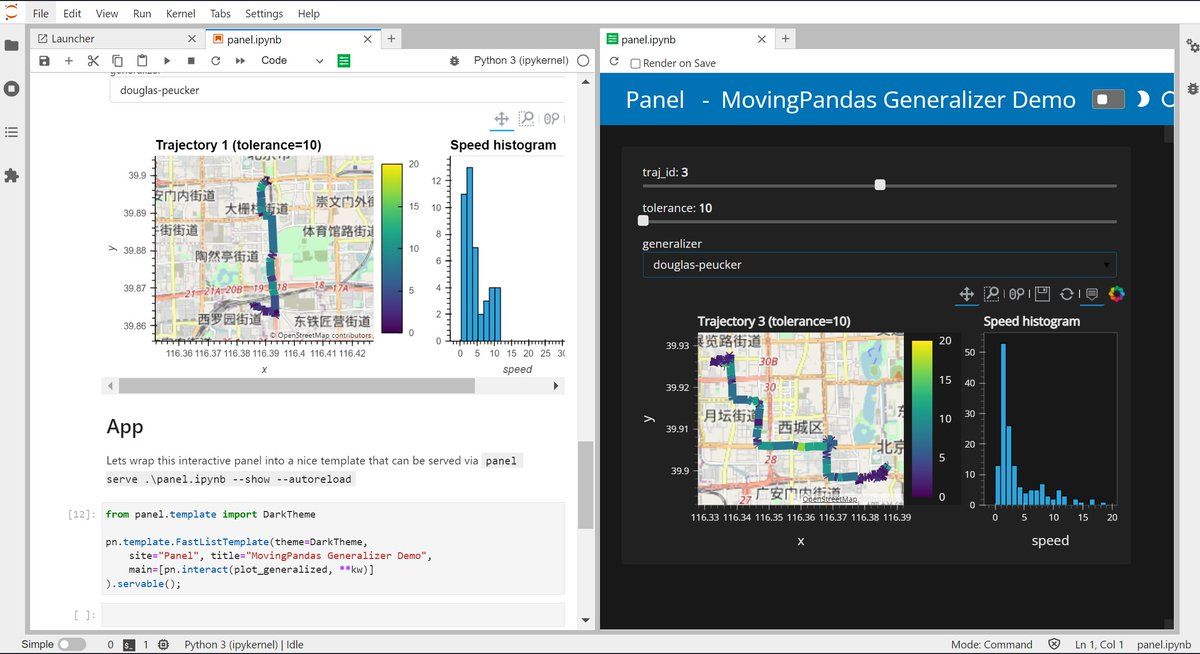Click the terminal count status bar icon
This screenshot has width=1200, height=654.
pyautogui.click(x=129, y=645)
